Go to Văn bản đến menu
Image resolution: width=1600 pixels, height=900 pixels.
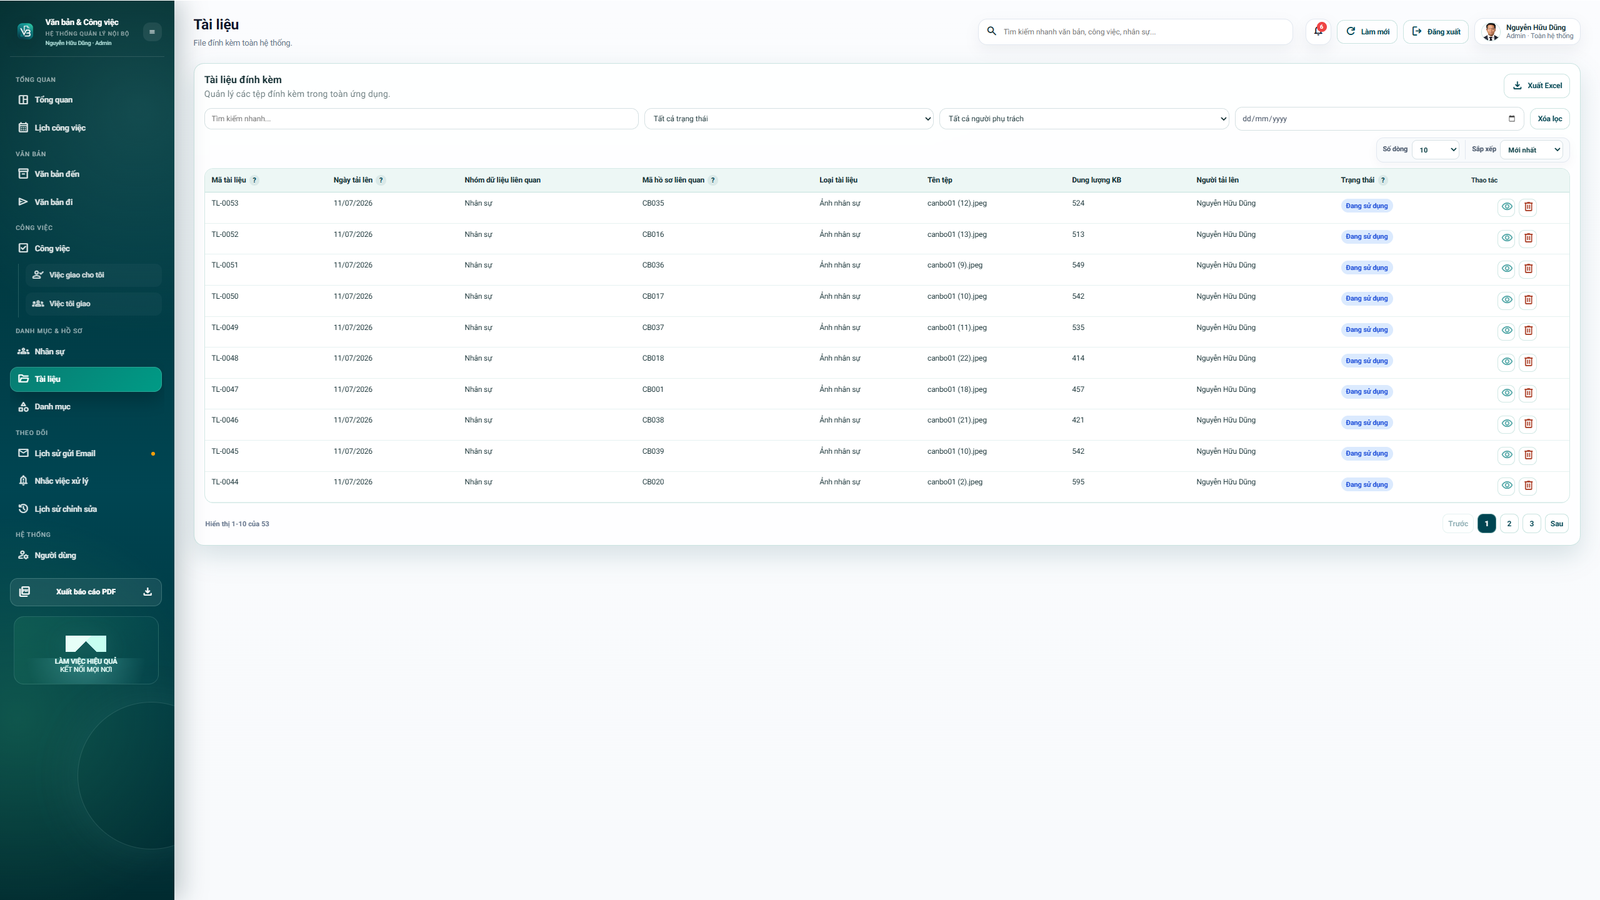(x=86, y=174)
